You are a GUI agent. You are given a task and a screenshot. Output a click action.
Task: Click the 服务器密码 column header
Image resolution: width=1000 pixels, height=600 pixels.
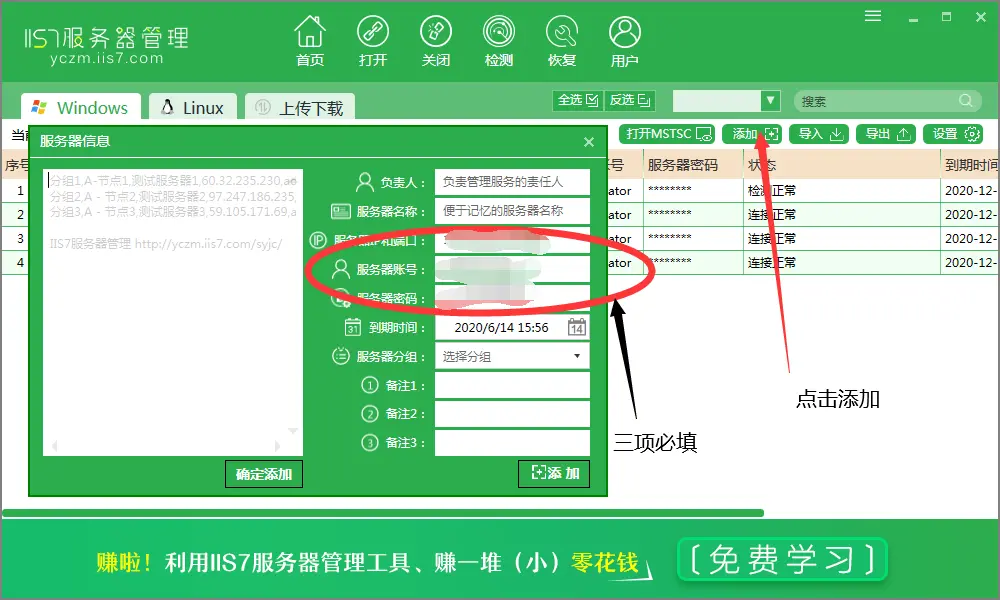[x=693, y=165]
